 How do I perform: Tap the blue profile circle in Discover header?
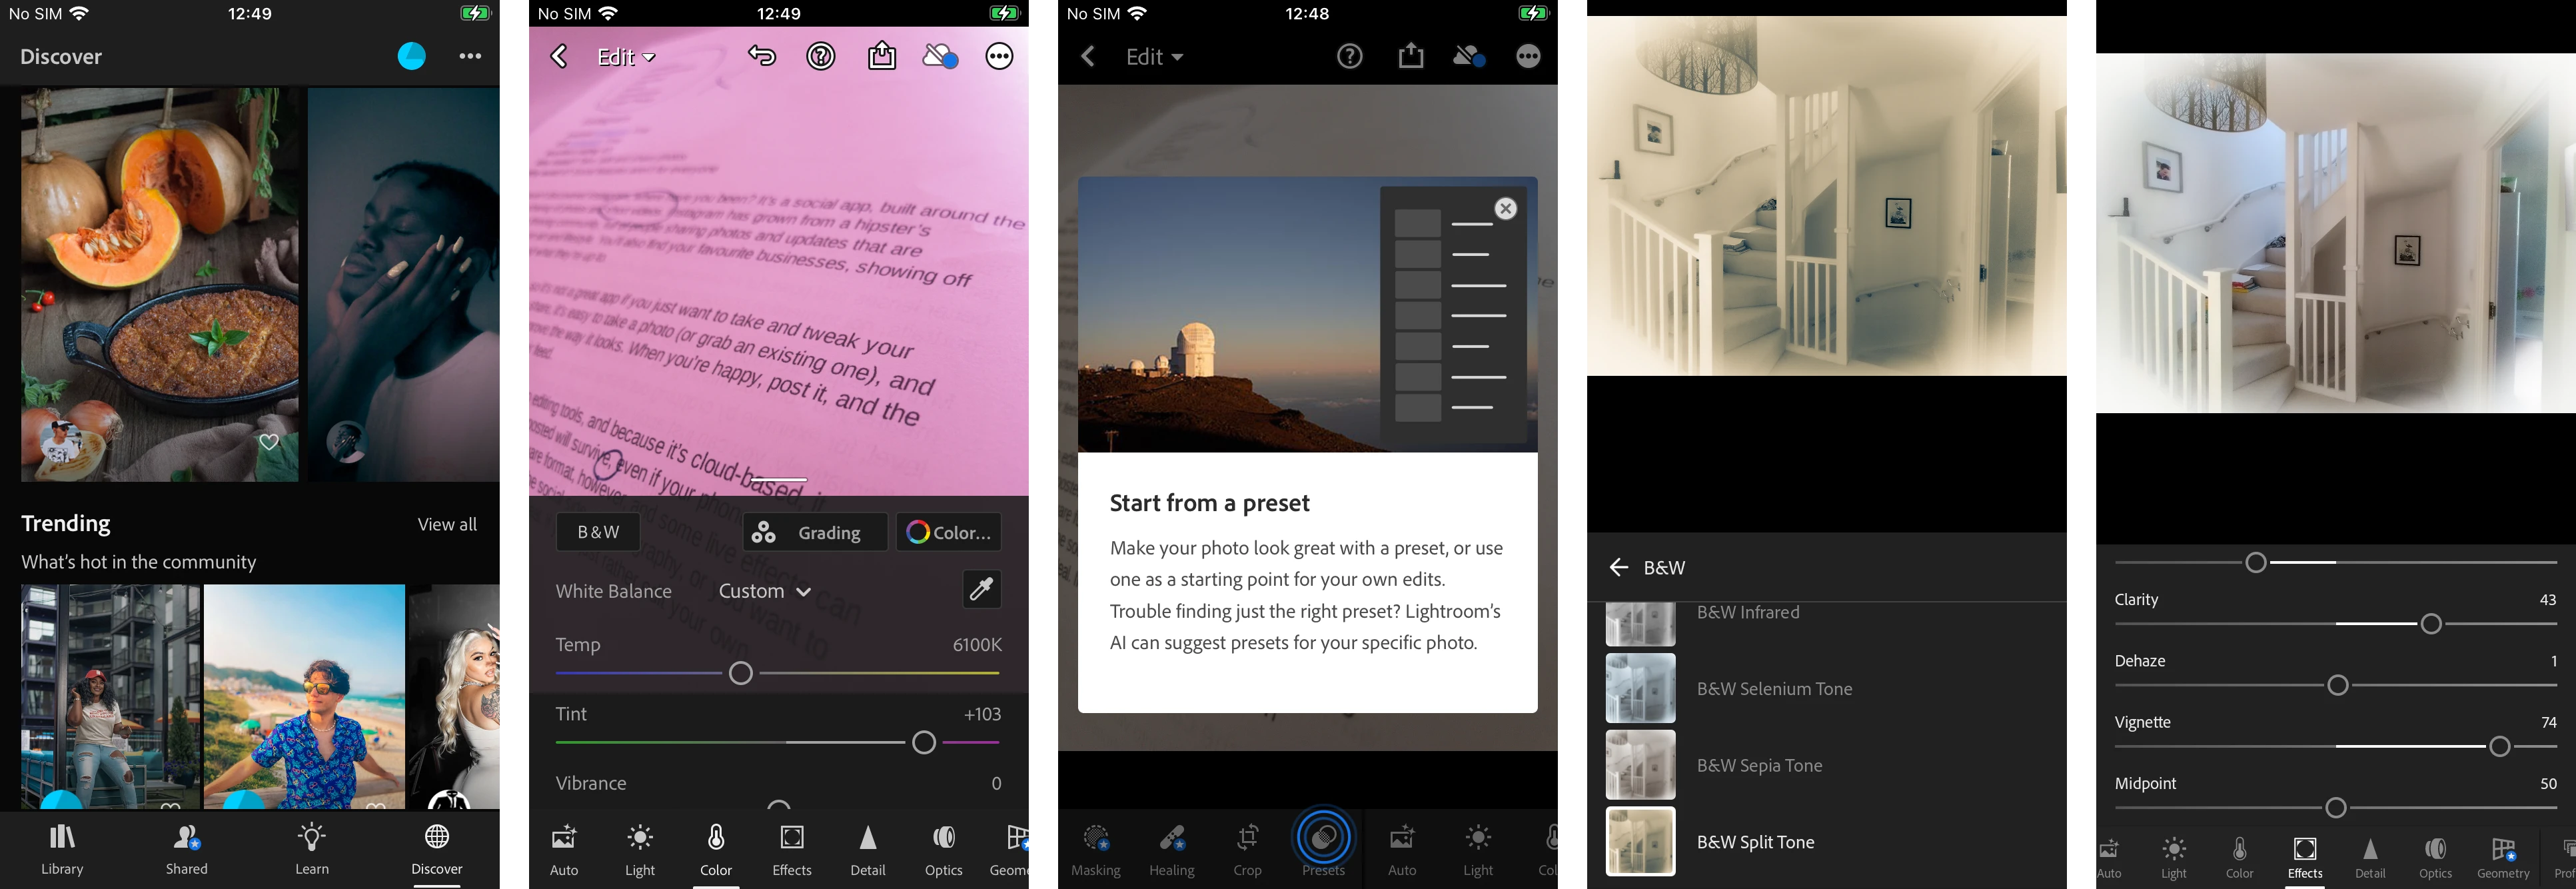point(411,56)
